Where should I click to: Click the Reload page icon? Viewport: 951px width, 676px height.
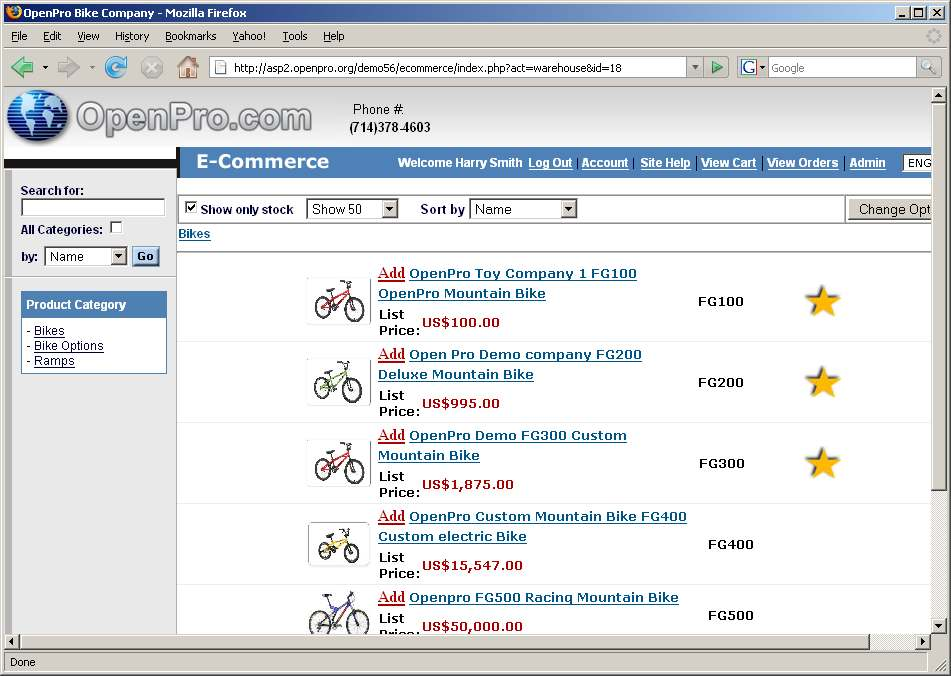click(x=116, y=67)
